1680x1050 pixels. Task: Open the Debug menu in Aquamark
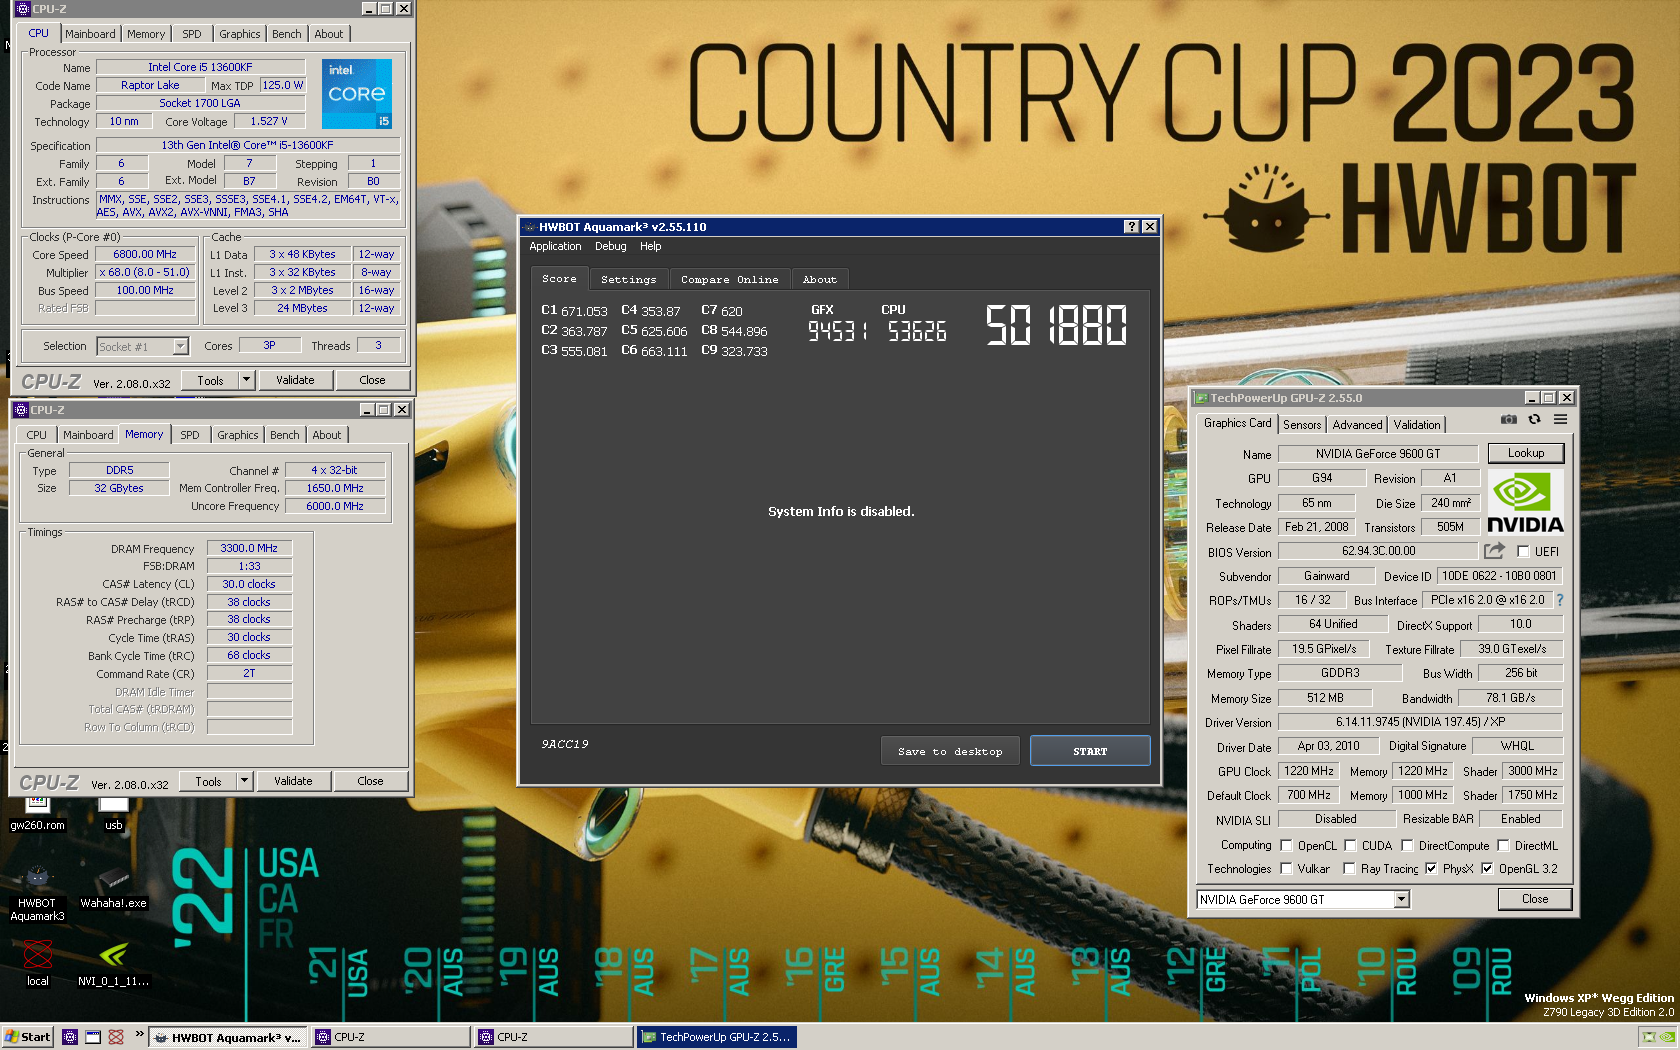(610, 247)
